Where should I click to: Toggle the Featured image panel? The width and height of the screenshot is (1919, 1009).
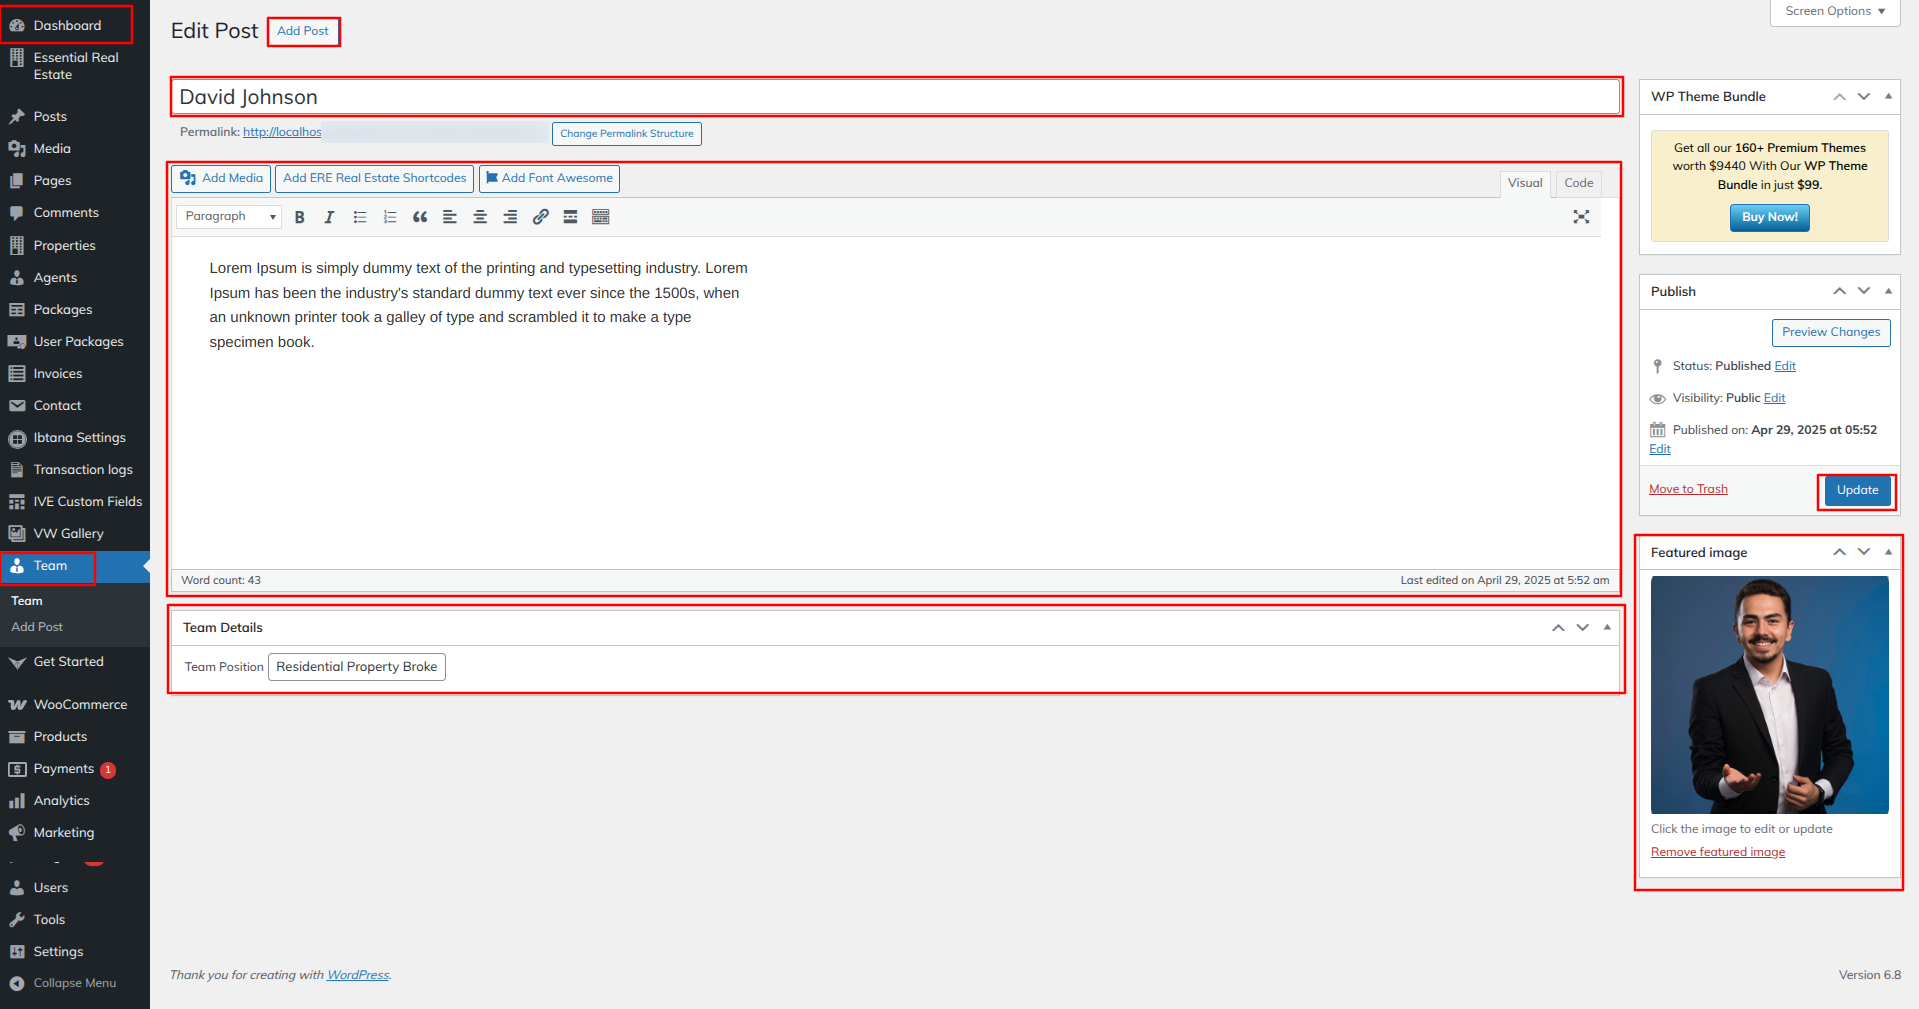coord(1888,552)
